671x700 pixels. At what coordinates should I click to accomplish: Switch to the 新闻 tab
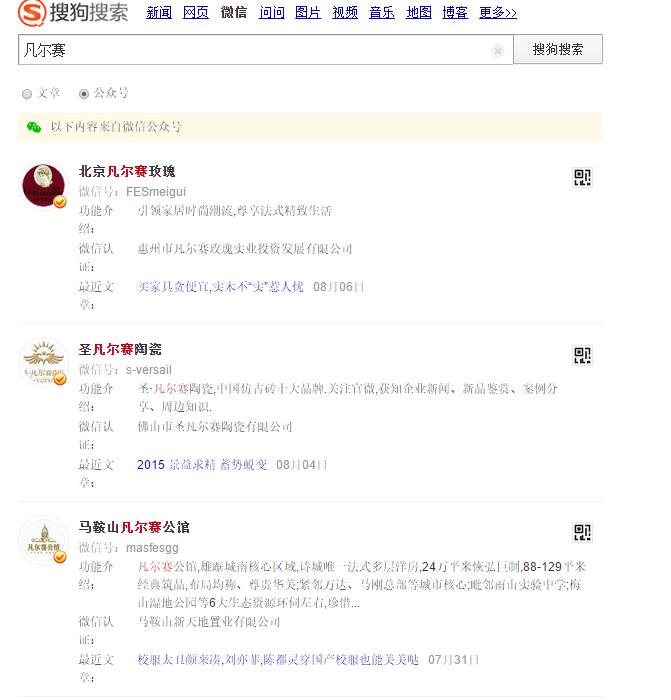coord(159,12)
